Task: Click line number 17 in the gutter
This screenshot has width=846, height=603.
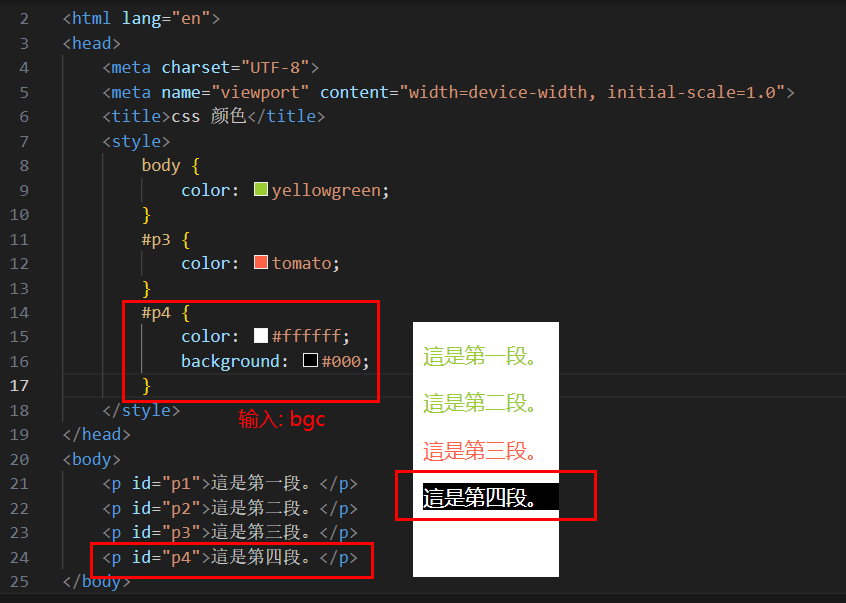Action: 20,385
